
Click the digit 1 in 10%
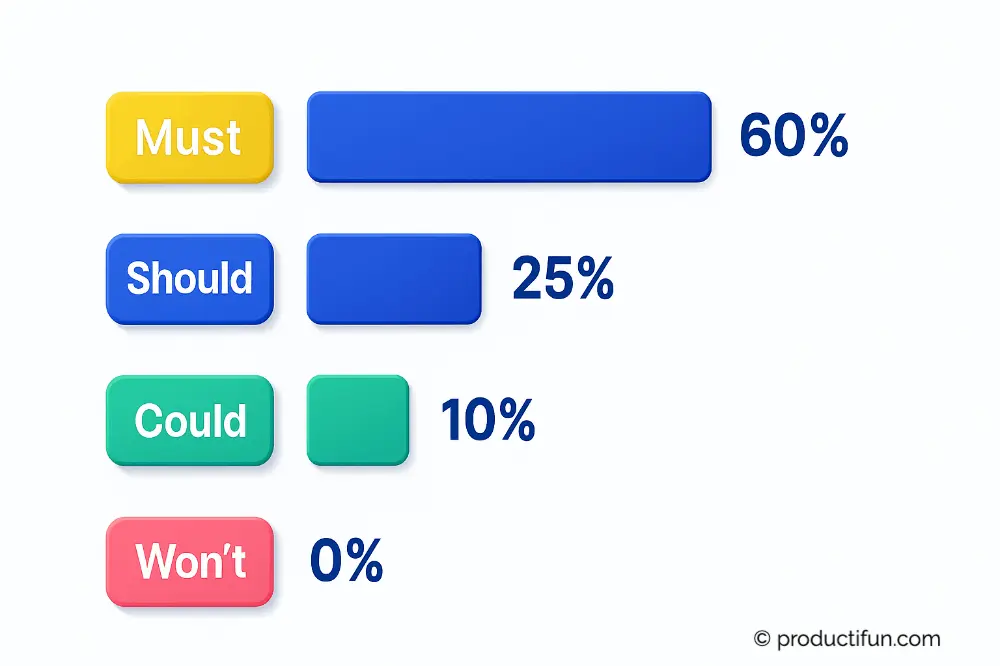click(x=452, y=419)
